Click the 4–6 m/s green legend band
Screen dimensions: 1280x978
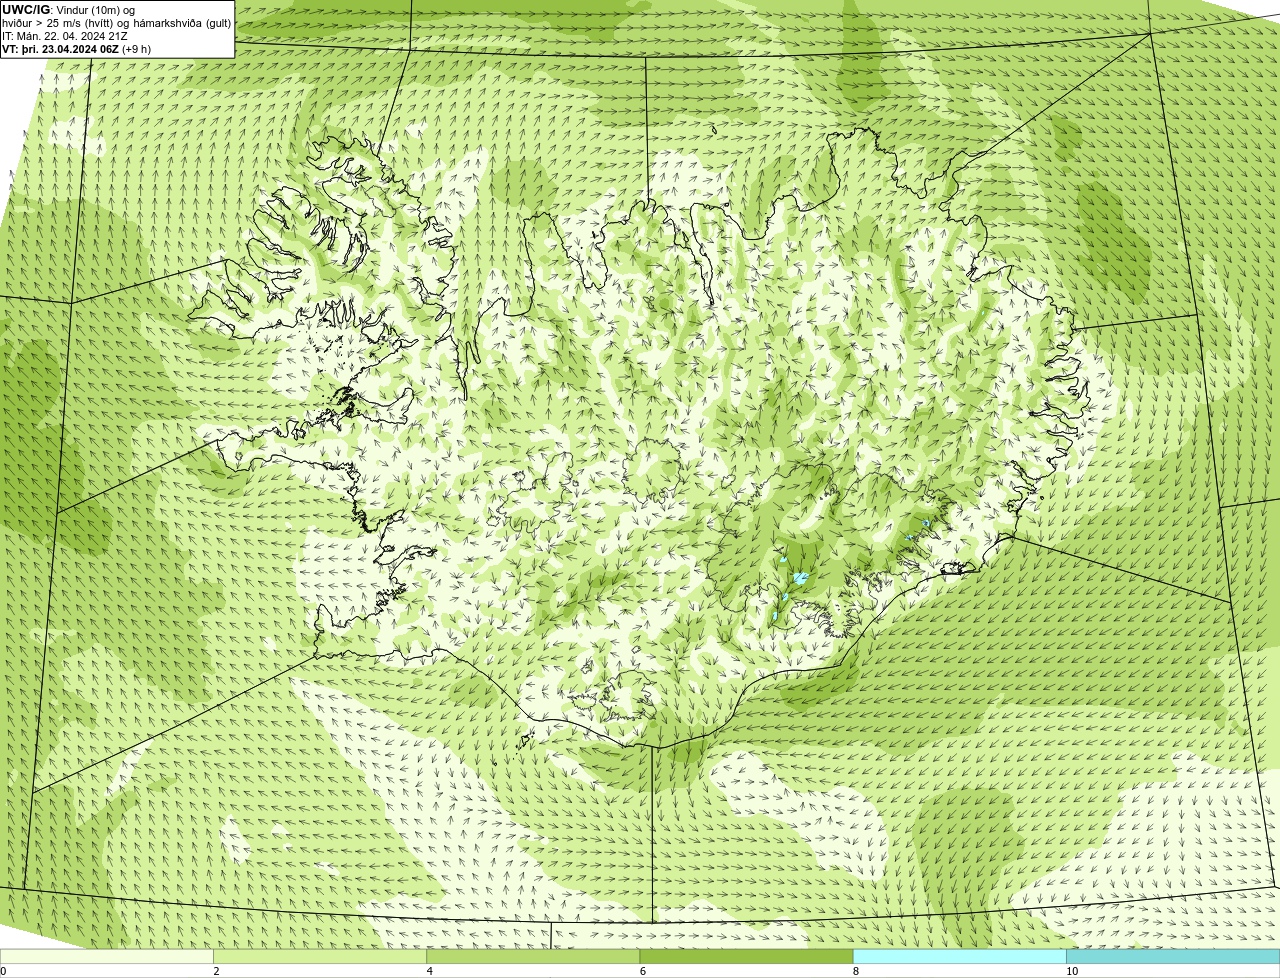coord(533,956)
